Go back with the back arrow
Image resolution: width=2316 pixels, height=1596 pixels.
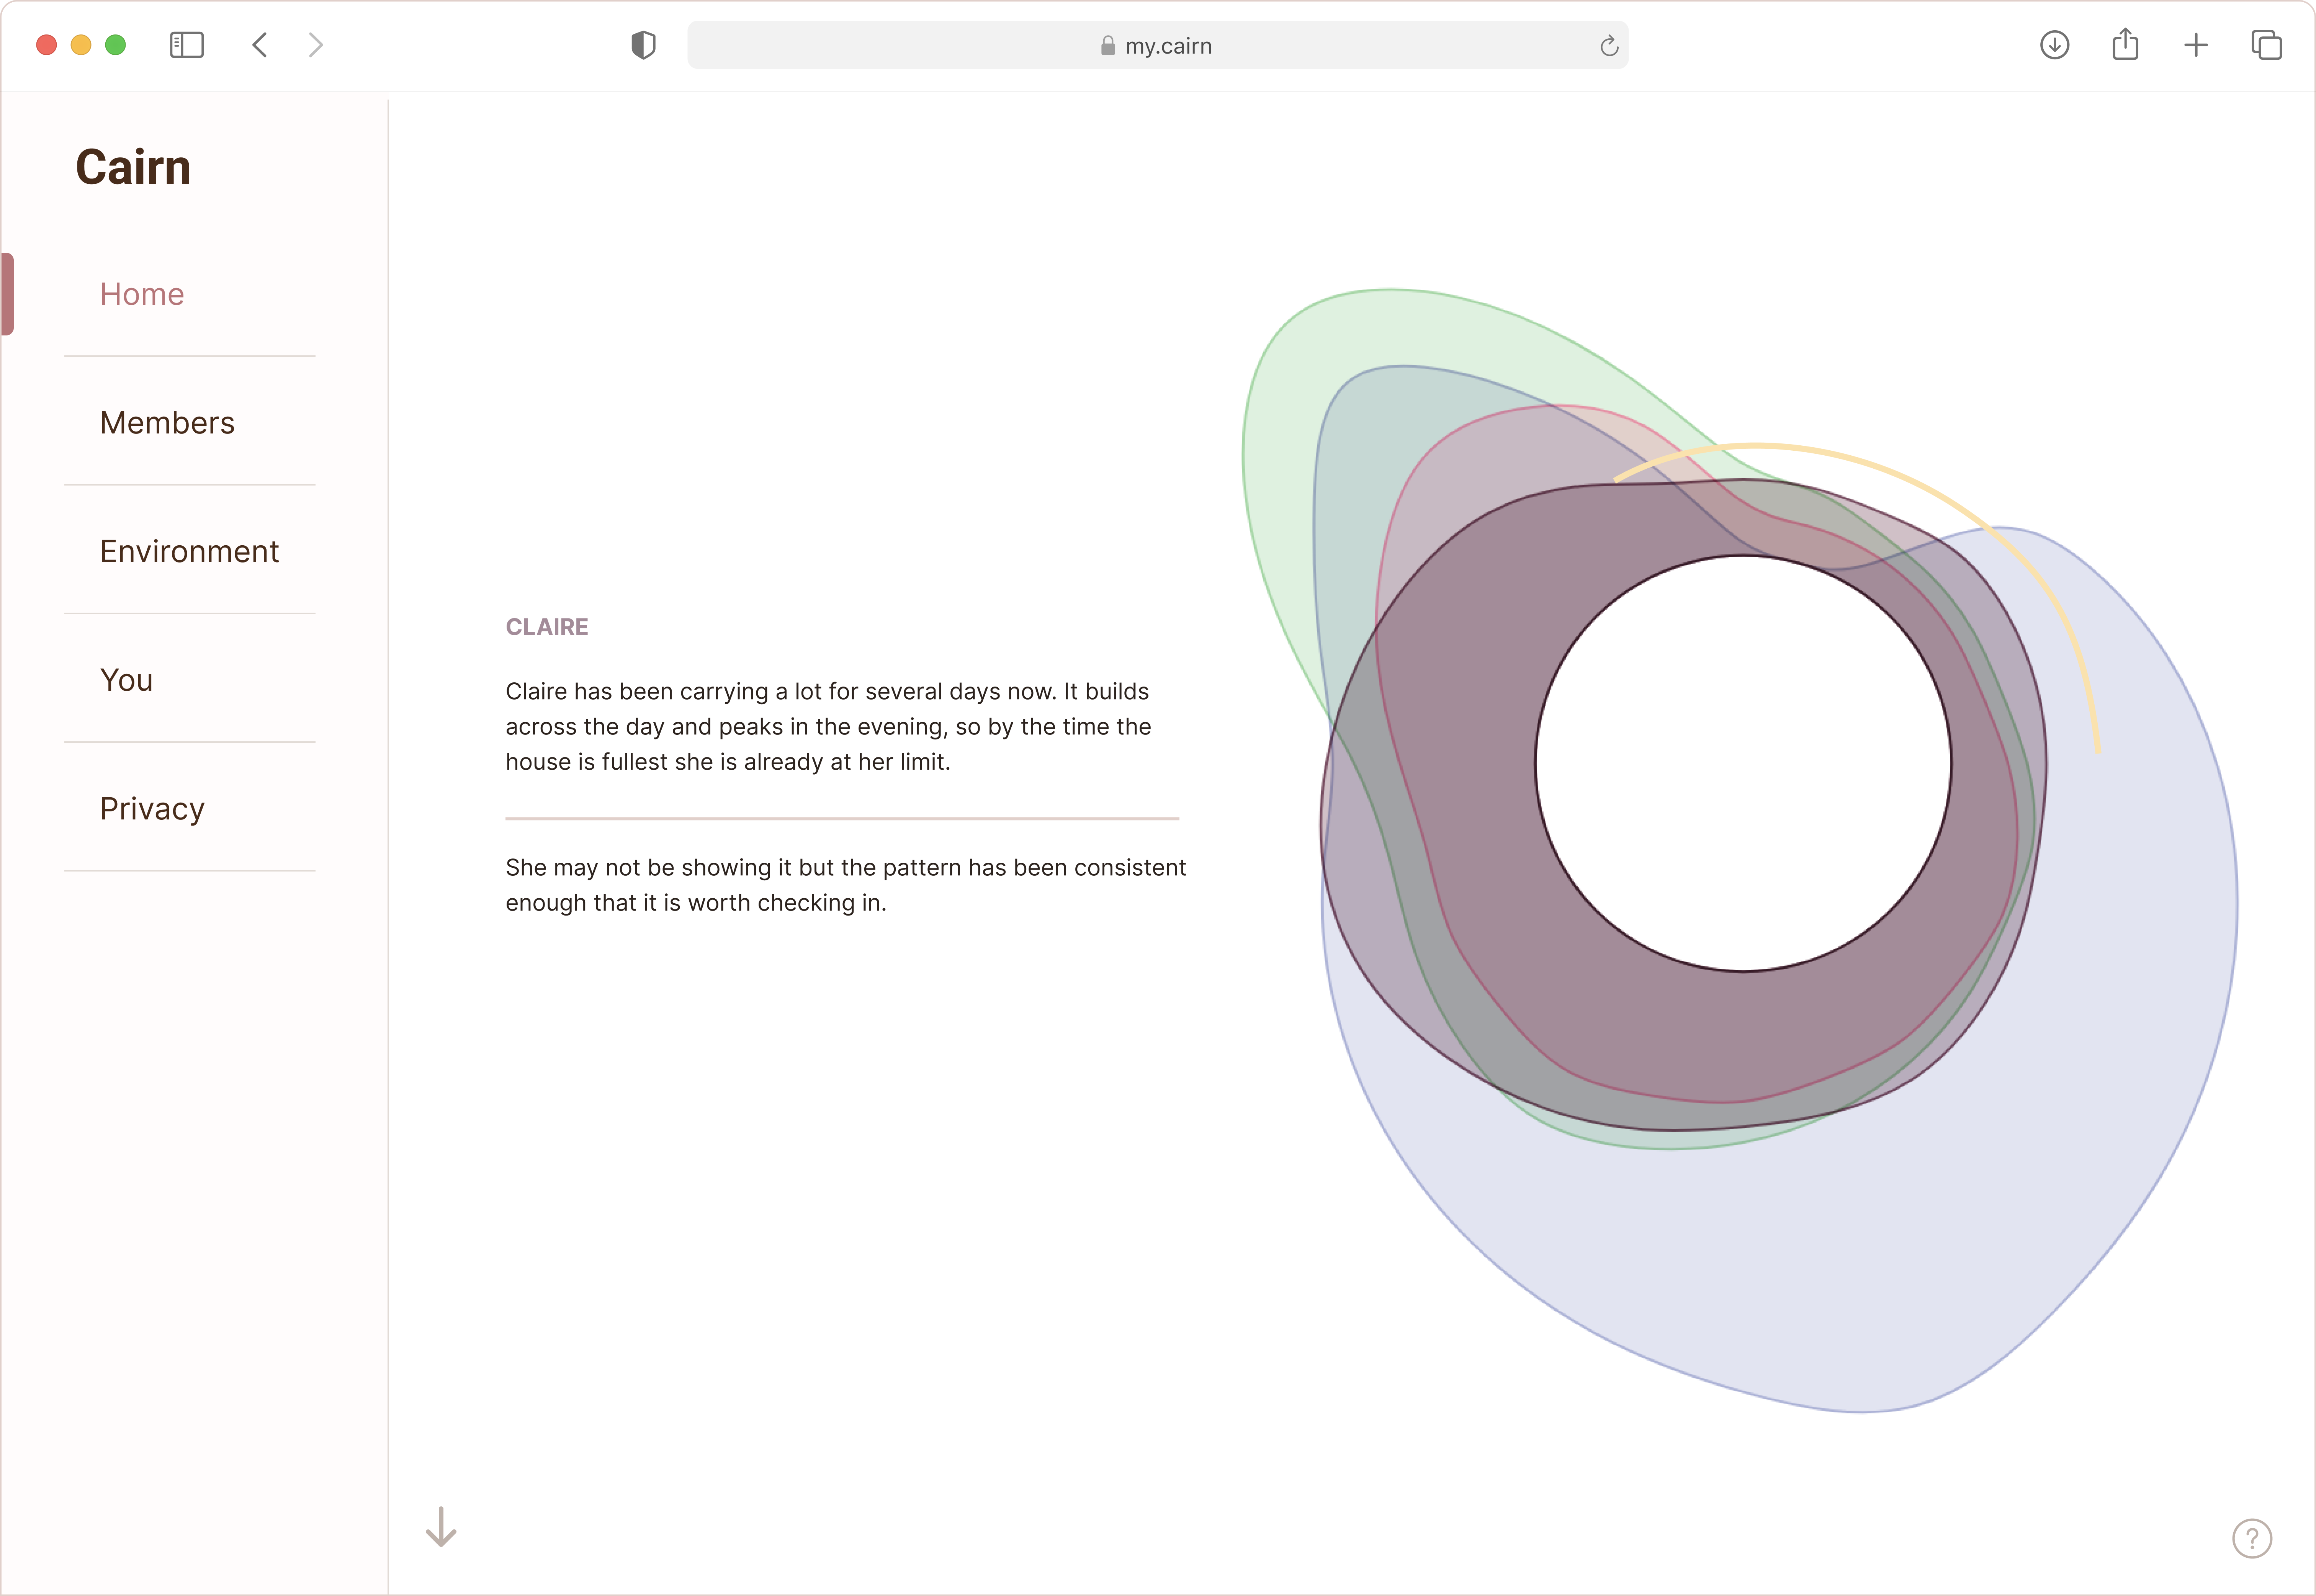260,45
